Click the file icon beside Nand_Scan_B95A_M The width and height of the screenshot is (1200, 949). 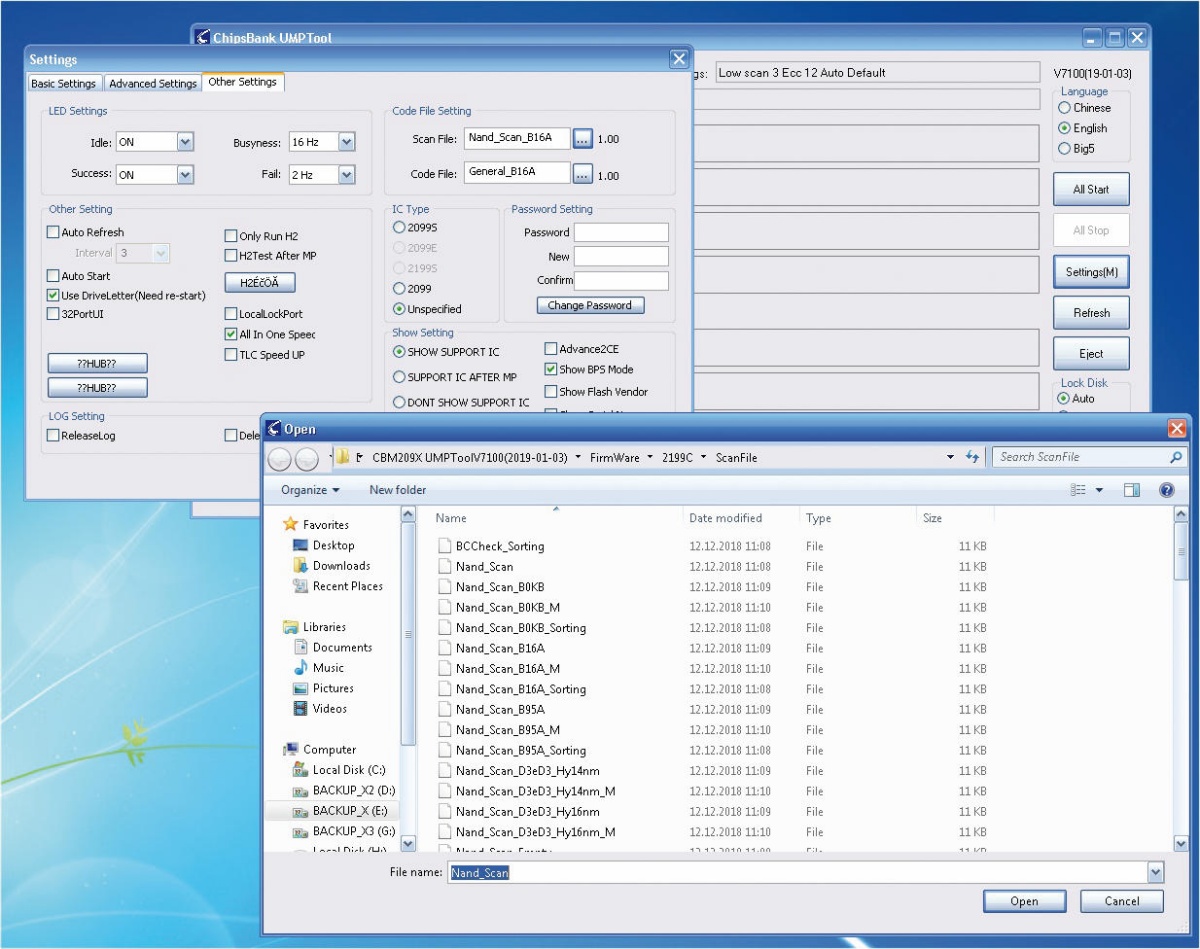coord(445,730)
